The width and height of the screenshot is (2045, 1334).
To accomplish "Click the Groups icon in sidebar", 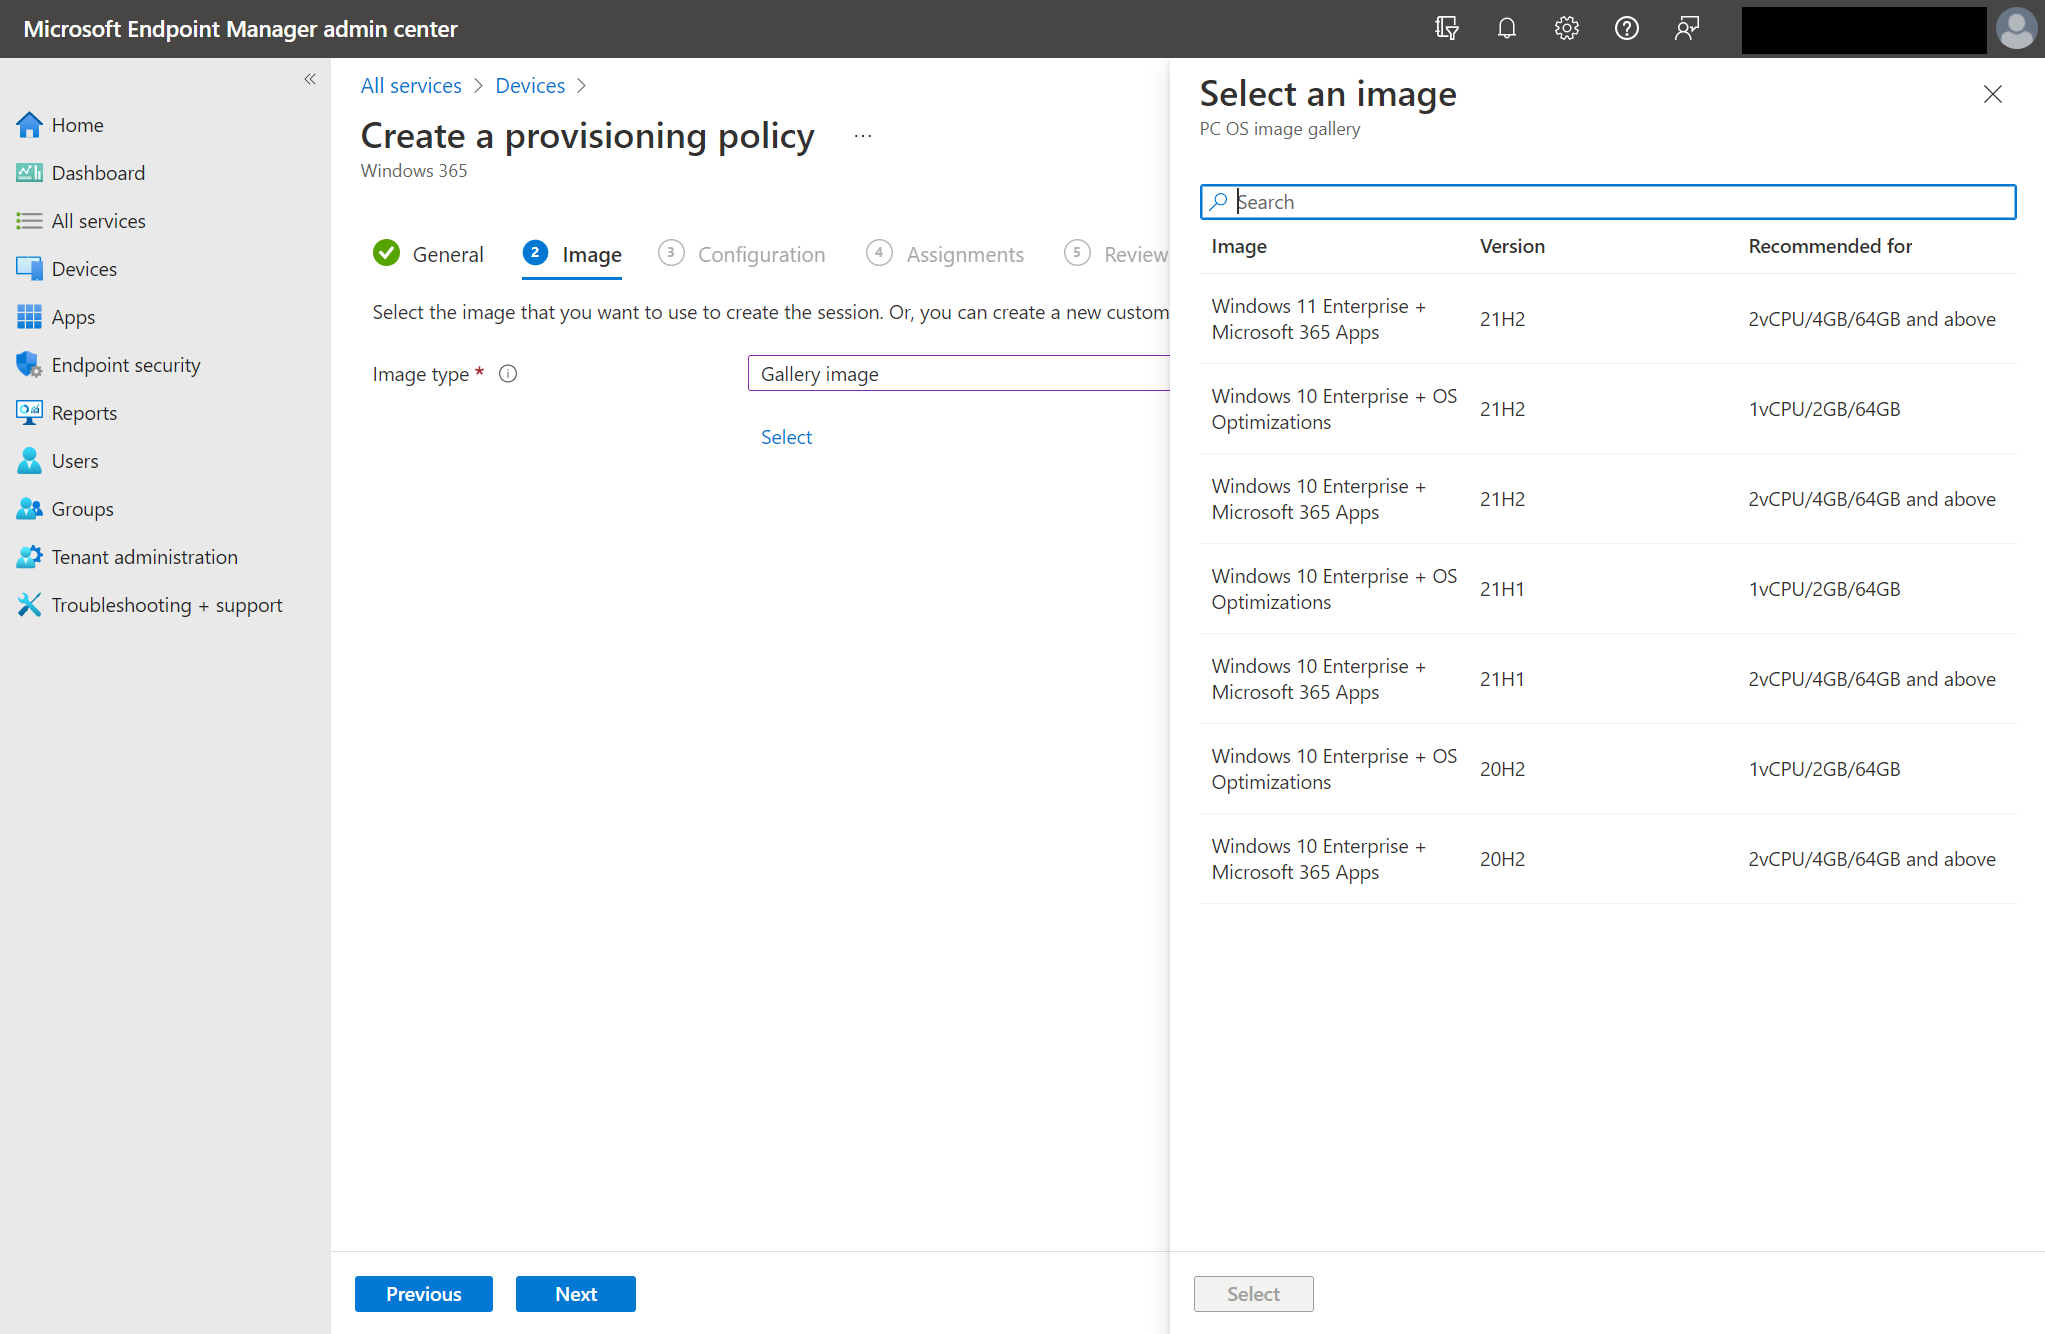I will coord(29,509).
